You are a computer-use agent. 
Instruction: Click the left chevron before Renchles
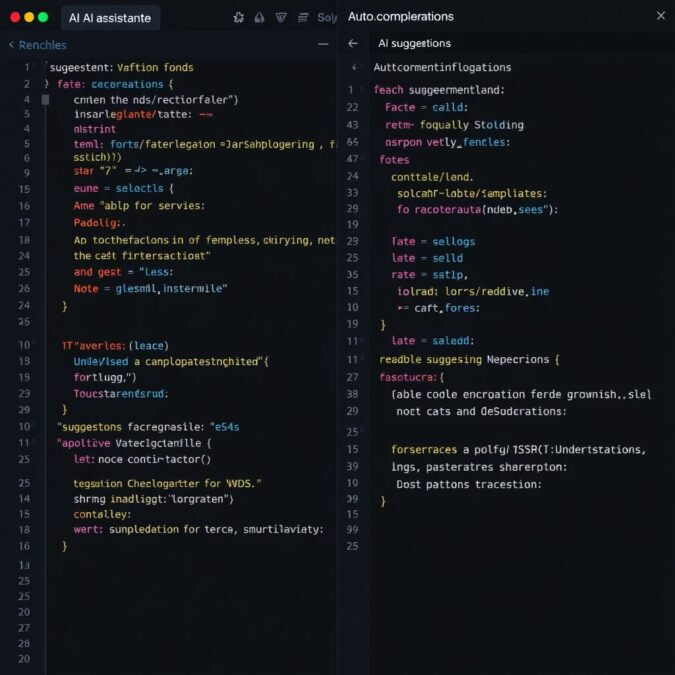point(11,45)
